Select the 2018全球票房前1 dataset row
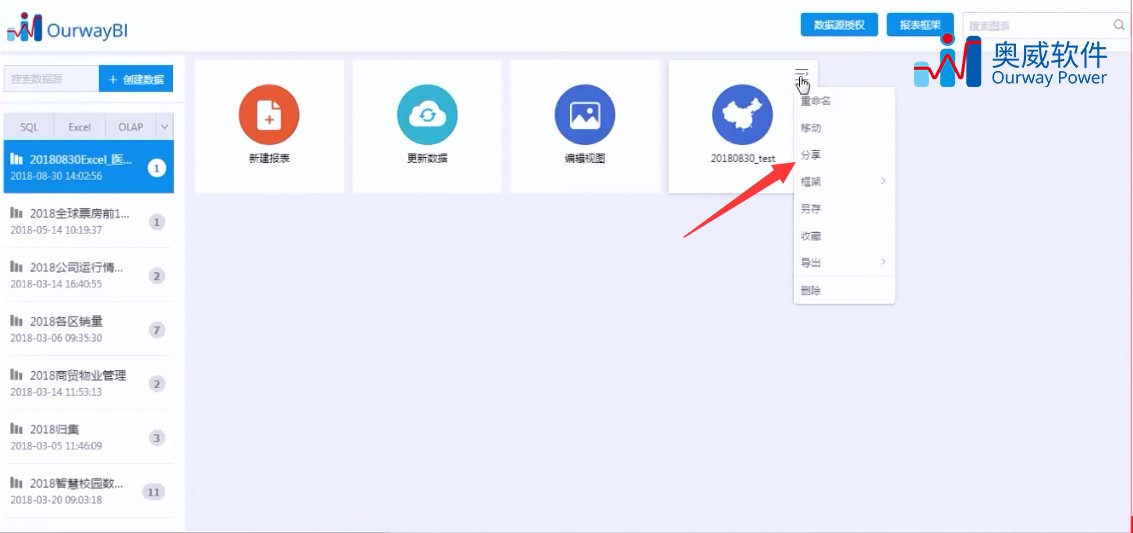This screenshot has width=1133, height=533. pyautogui.click(x=88, y=221)
